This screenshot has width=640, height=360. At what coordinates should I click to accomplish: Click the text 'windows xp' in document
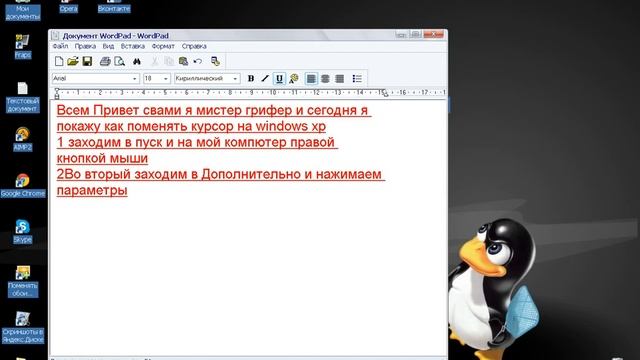291,127
